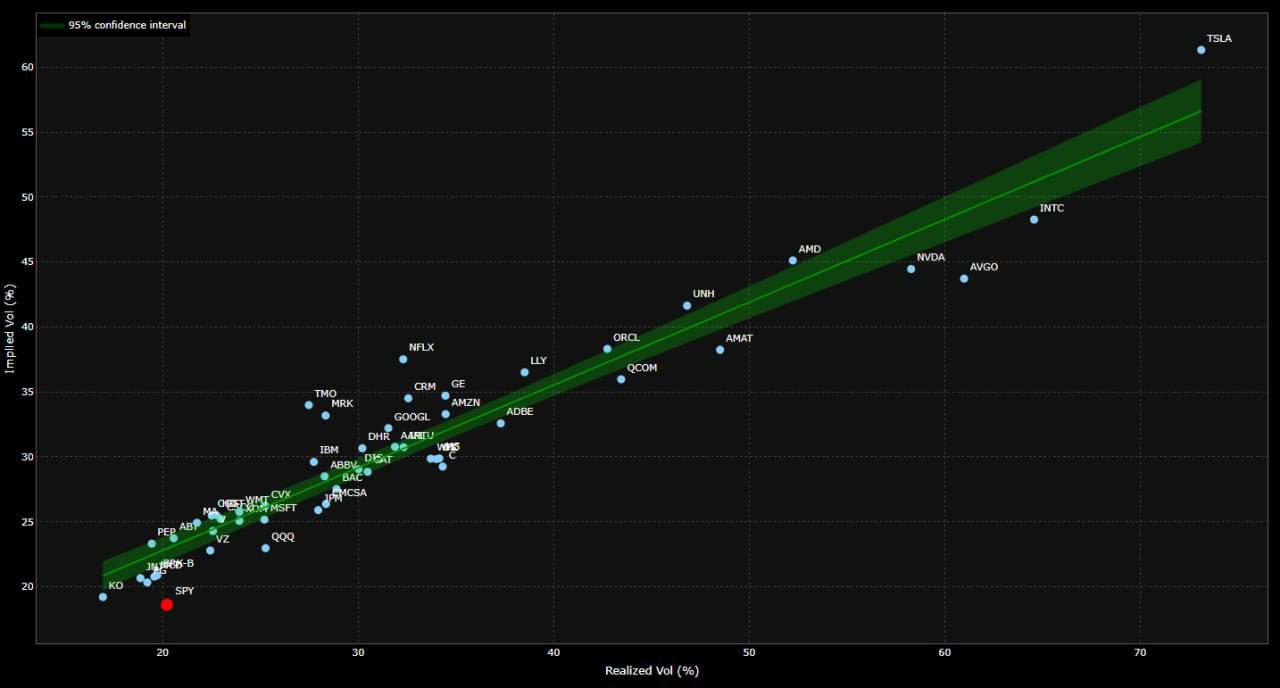The image size is (1280, 688).
Task: Select the MRK data point
Action: pos(326,415)
